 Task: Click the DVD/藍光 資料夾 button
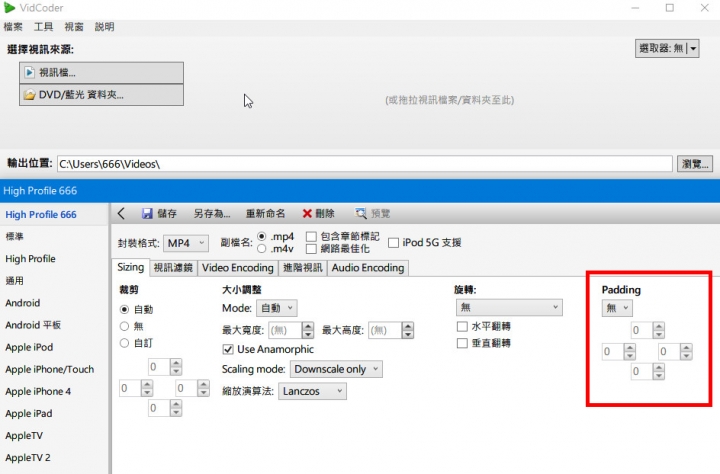pyautogui.click(x=101, y=95)
